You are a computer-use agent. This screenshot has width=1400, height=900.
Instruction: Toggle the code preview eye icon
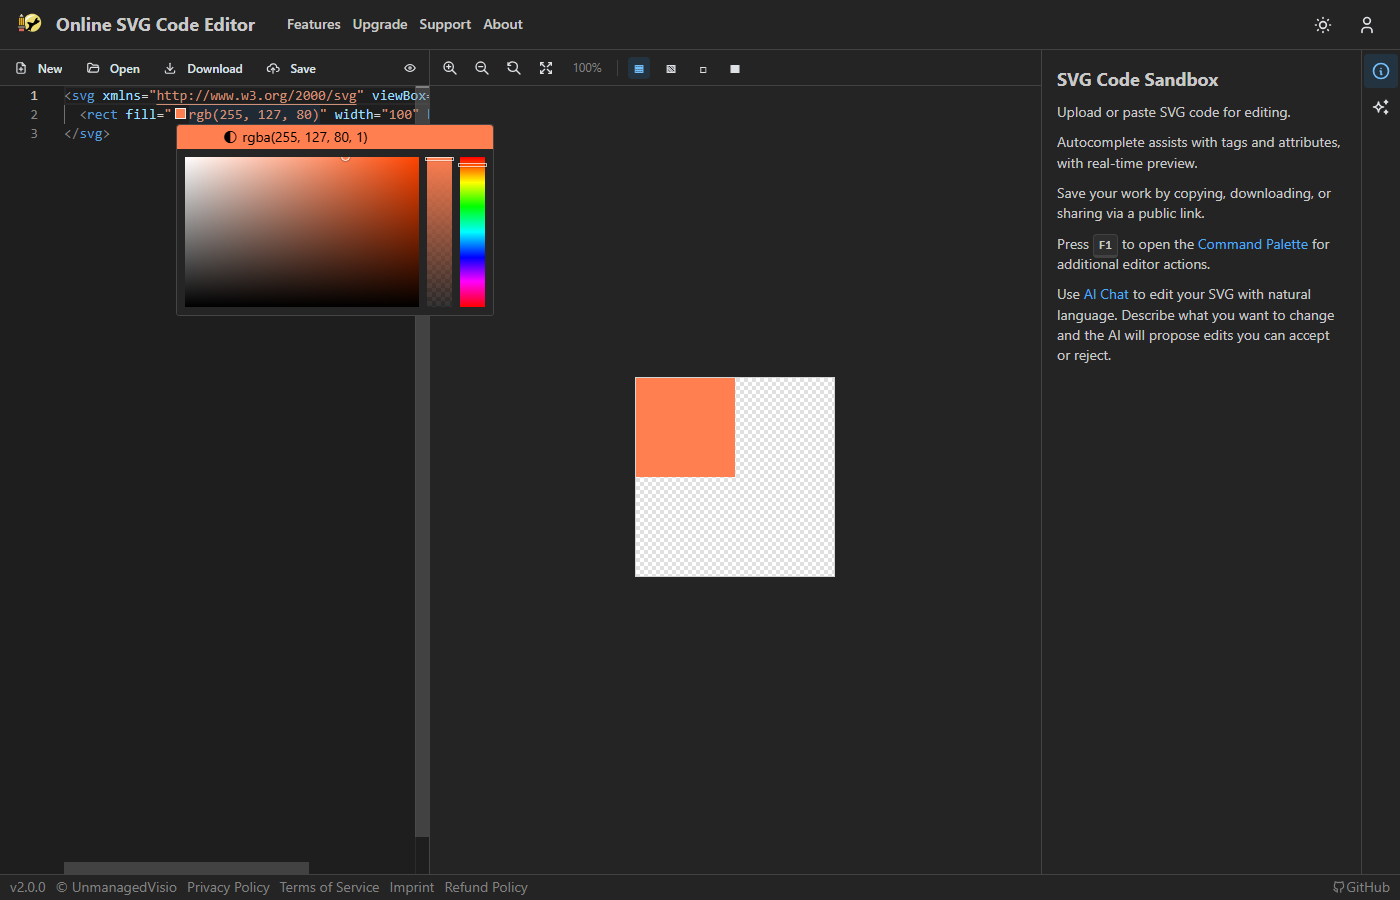(409, 68)
